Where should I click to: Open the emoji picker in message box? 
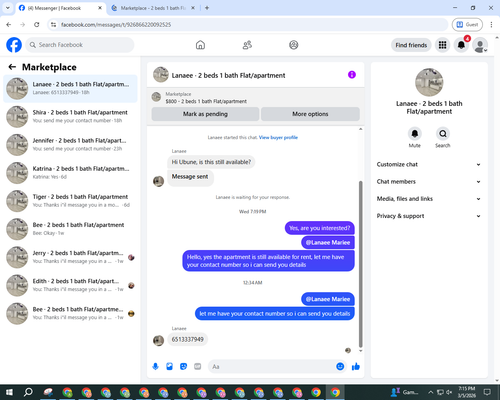click(x=340, y=367)
